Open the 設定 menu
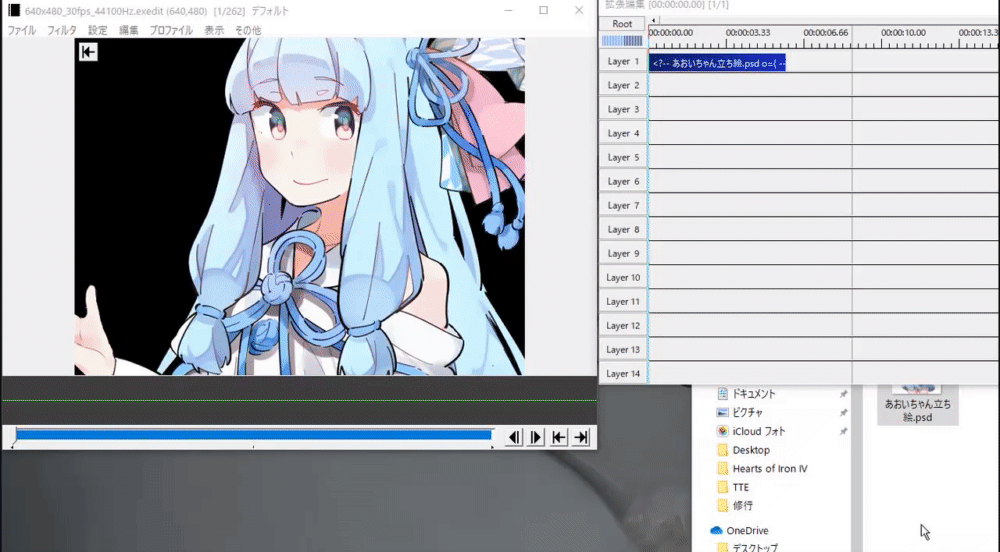This screenshot has height=552, width=1000. (x=98, y=30)
